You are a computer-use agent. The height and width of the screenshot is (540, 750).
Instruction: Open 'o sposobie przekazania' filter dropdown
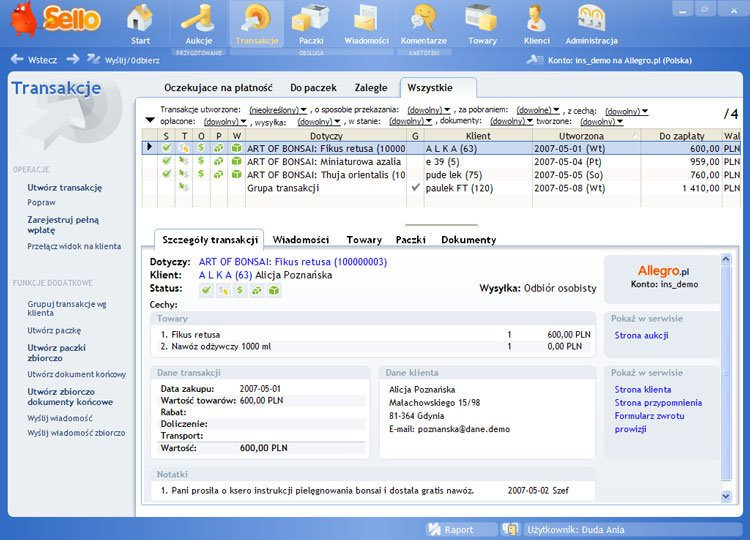coord(428,110)
